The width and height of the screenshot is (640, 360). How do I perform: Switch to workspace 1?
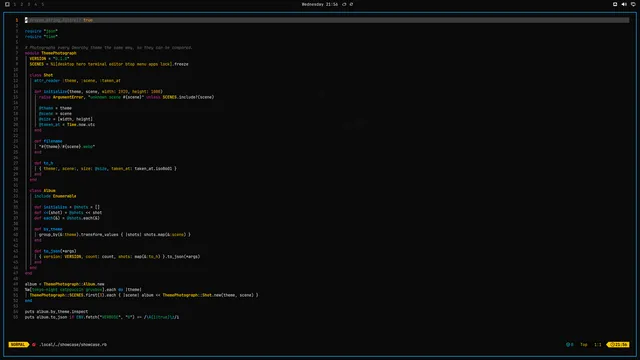15,4
